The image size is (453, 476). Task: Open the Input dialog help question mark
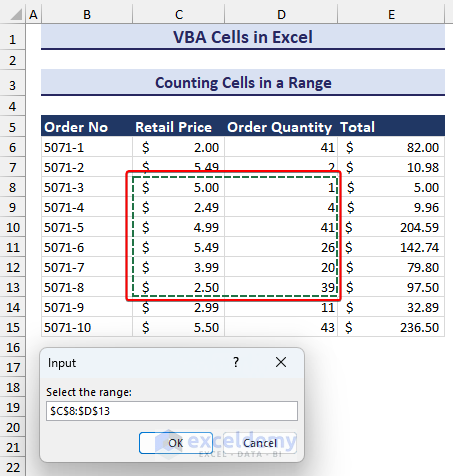click(236, 362)
